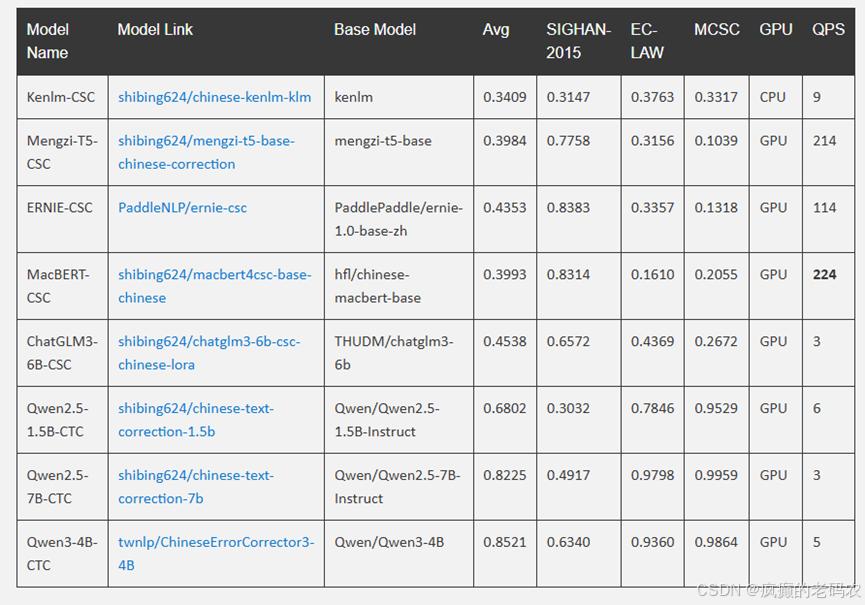Click Avg value 0.3984
This screenshot has width=865, height=605.
[x=505, y=141]
